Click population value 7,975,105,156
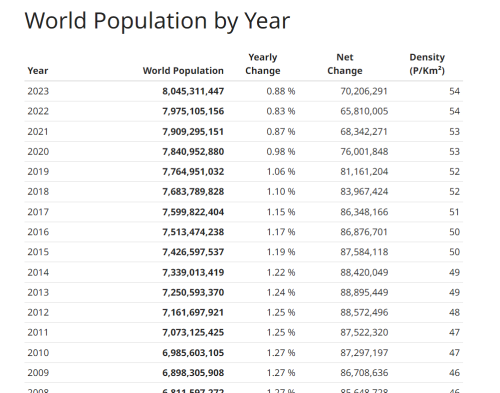 point(193,111)
